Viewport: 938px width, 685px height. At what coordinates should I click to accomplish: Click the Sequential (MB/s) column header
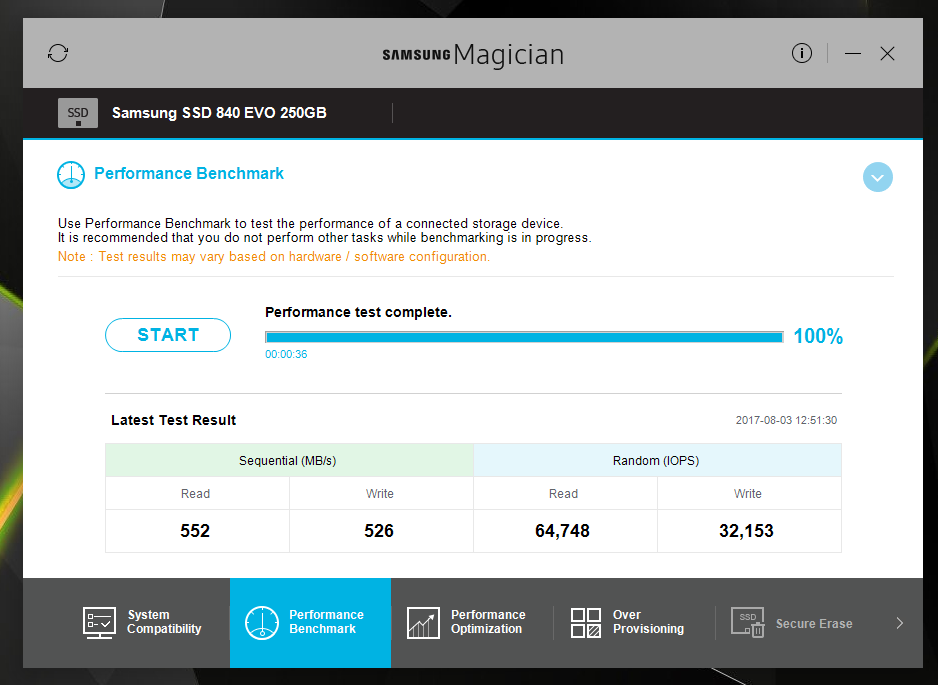(289, 461)
